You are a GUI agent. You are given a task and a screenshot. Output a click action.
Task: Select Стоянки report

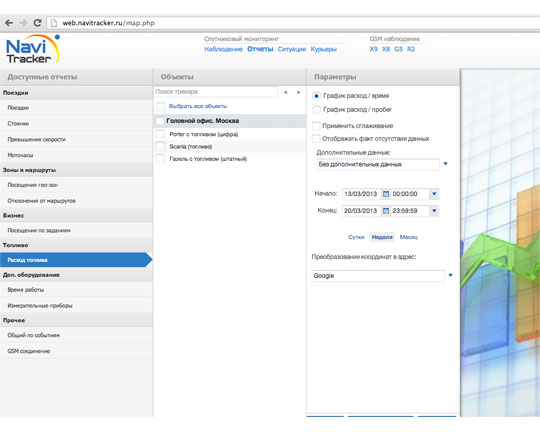(x=76, y=123)
